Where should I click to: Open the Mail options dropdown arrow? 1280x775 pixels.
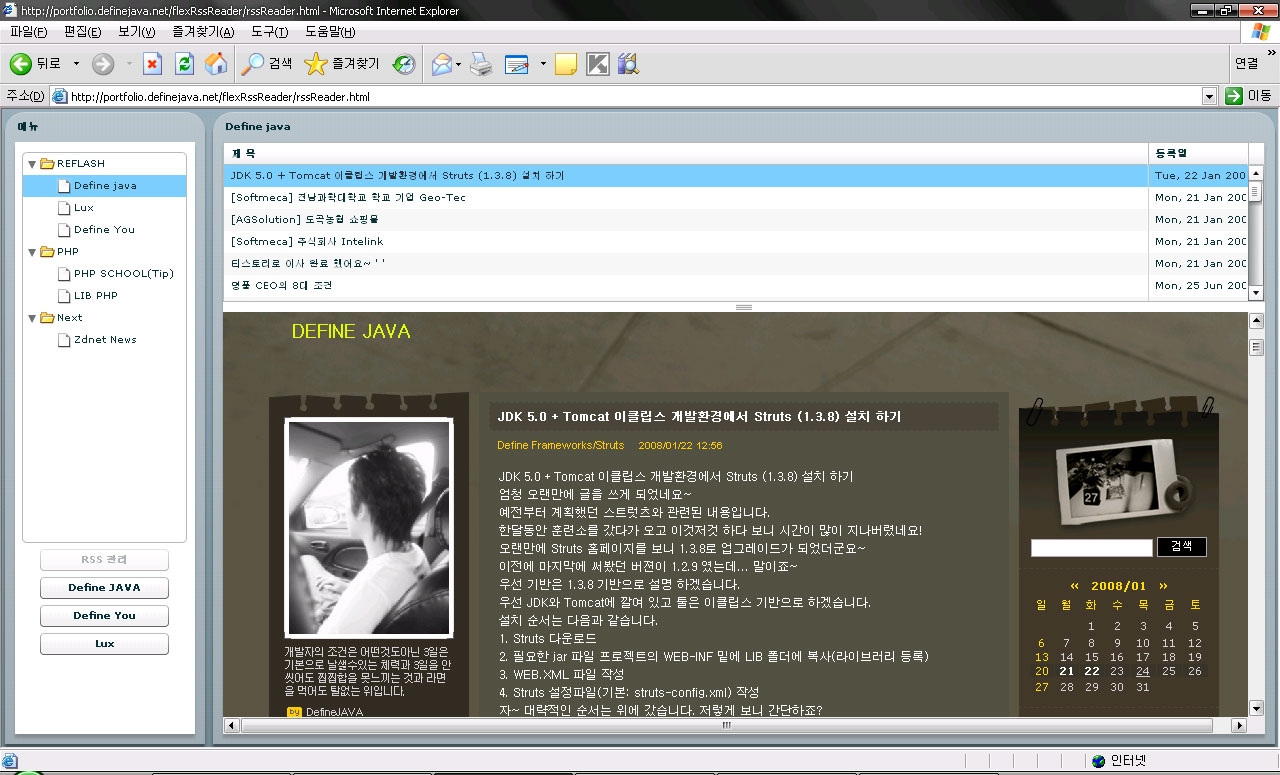[x=459, y=64]
